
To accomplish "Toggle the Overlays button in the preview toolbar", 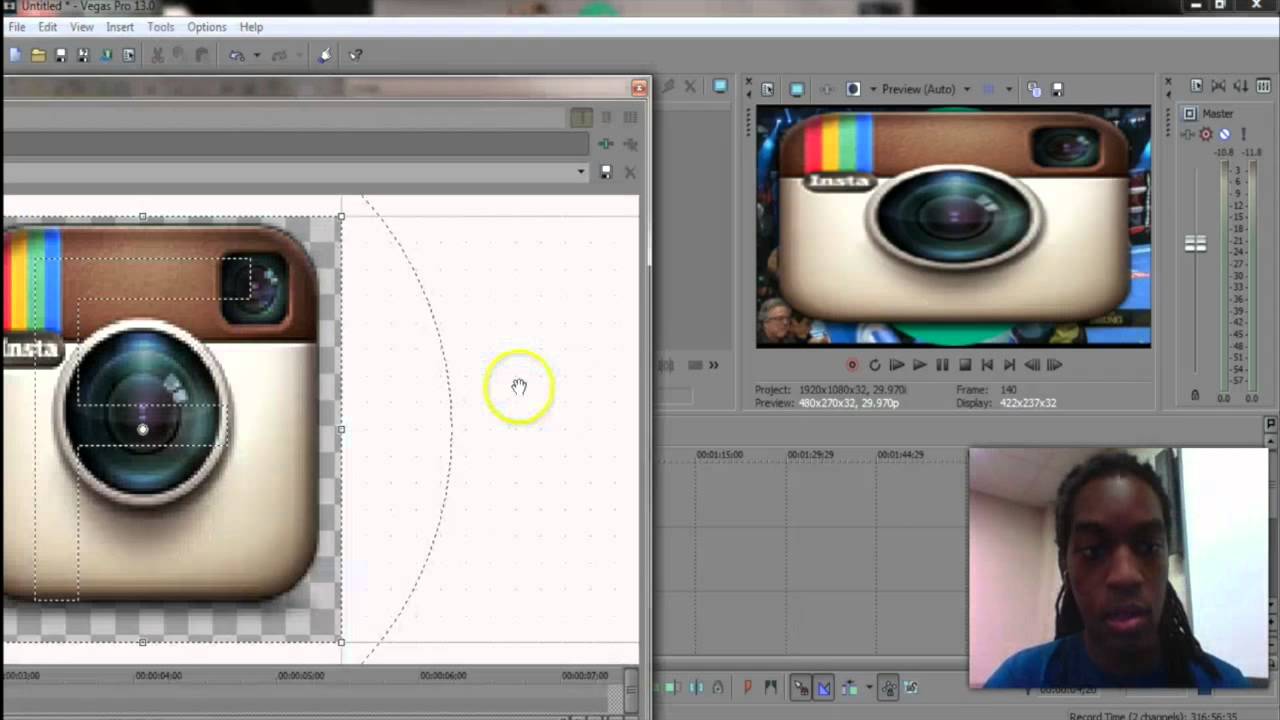I will coord(989,89).
